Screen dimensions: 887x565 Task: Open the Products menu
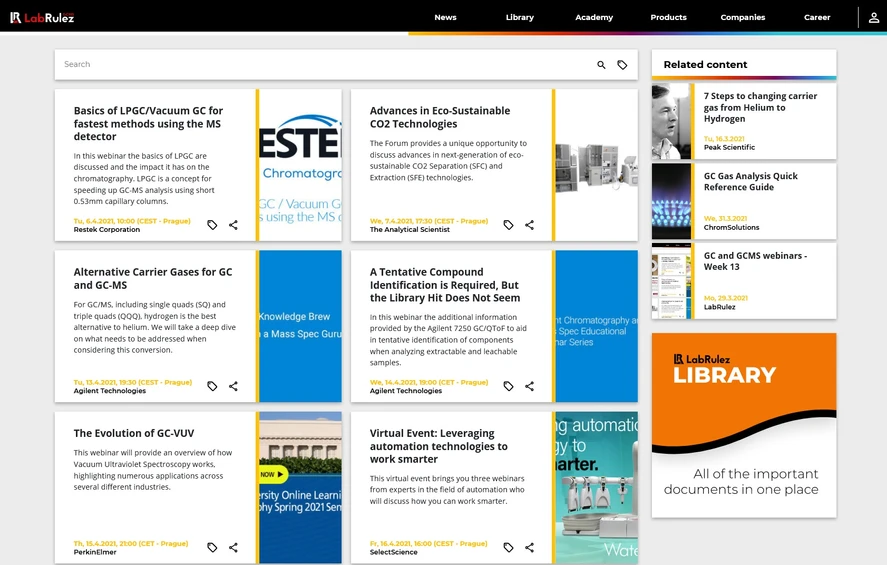[x=668, y=18]
